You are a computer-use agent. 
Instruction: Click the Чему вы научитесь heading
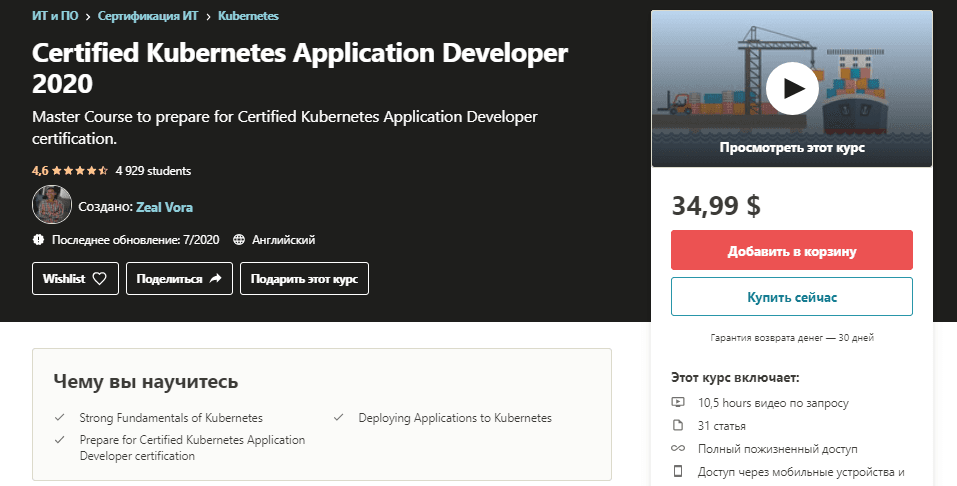145,382
